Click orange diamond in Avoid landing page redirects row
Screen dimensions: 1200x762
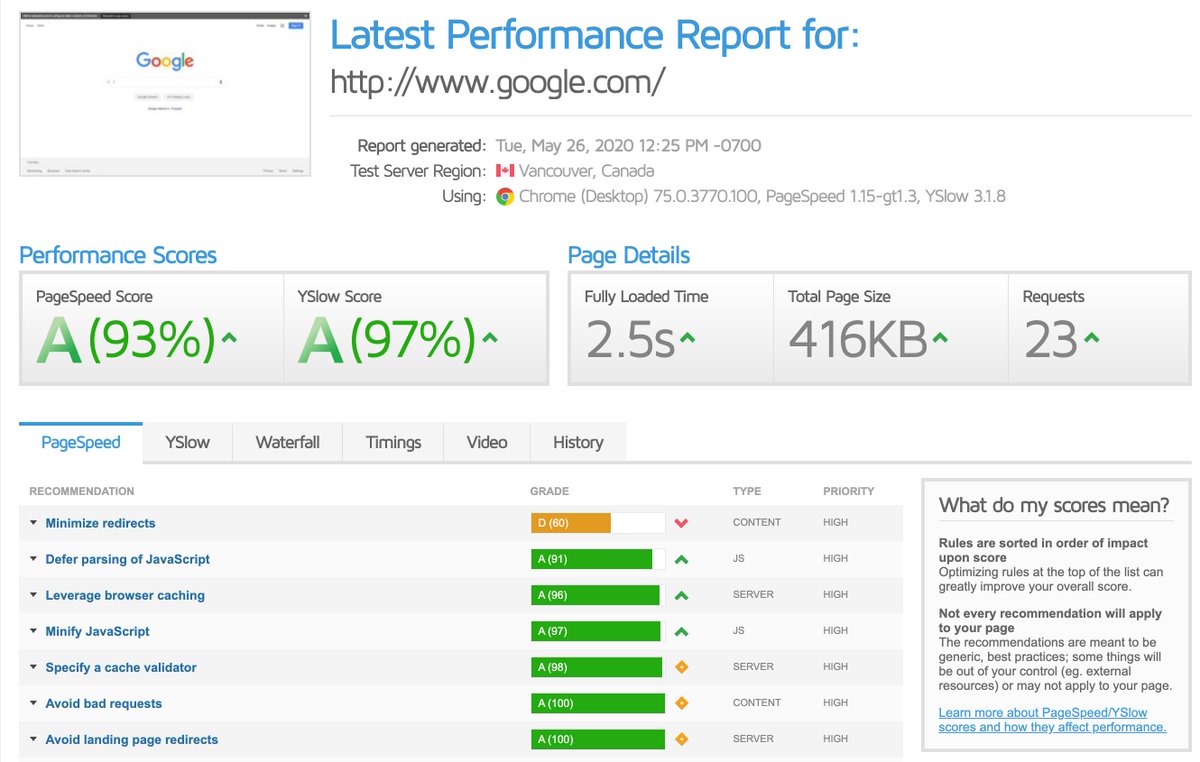click(682, 739)
